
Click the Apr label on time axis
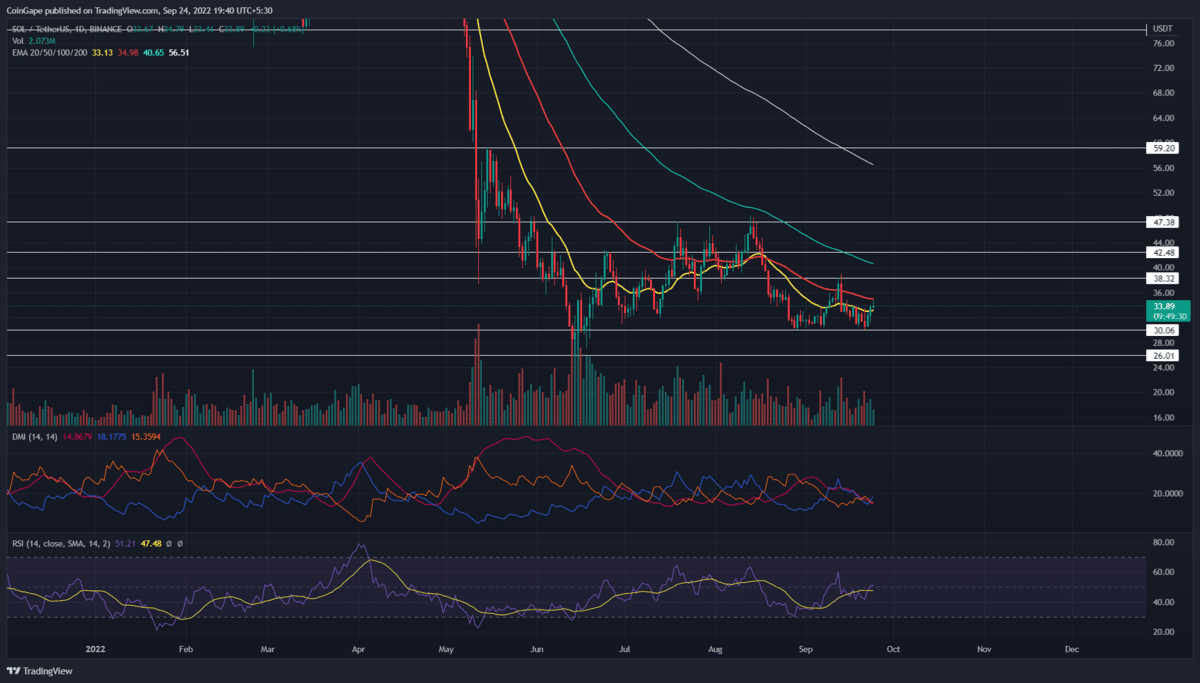point(357,649)
